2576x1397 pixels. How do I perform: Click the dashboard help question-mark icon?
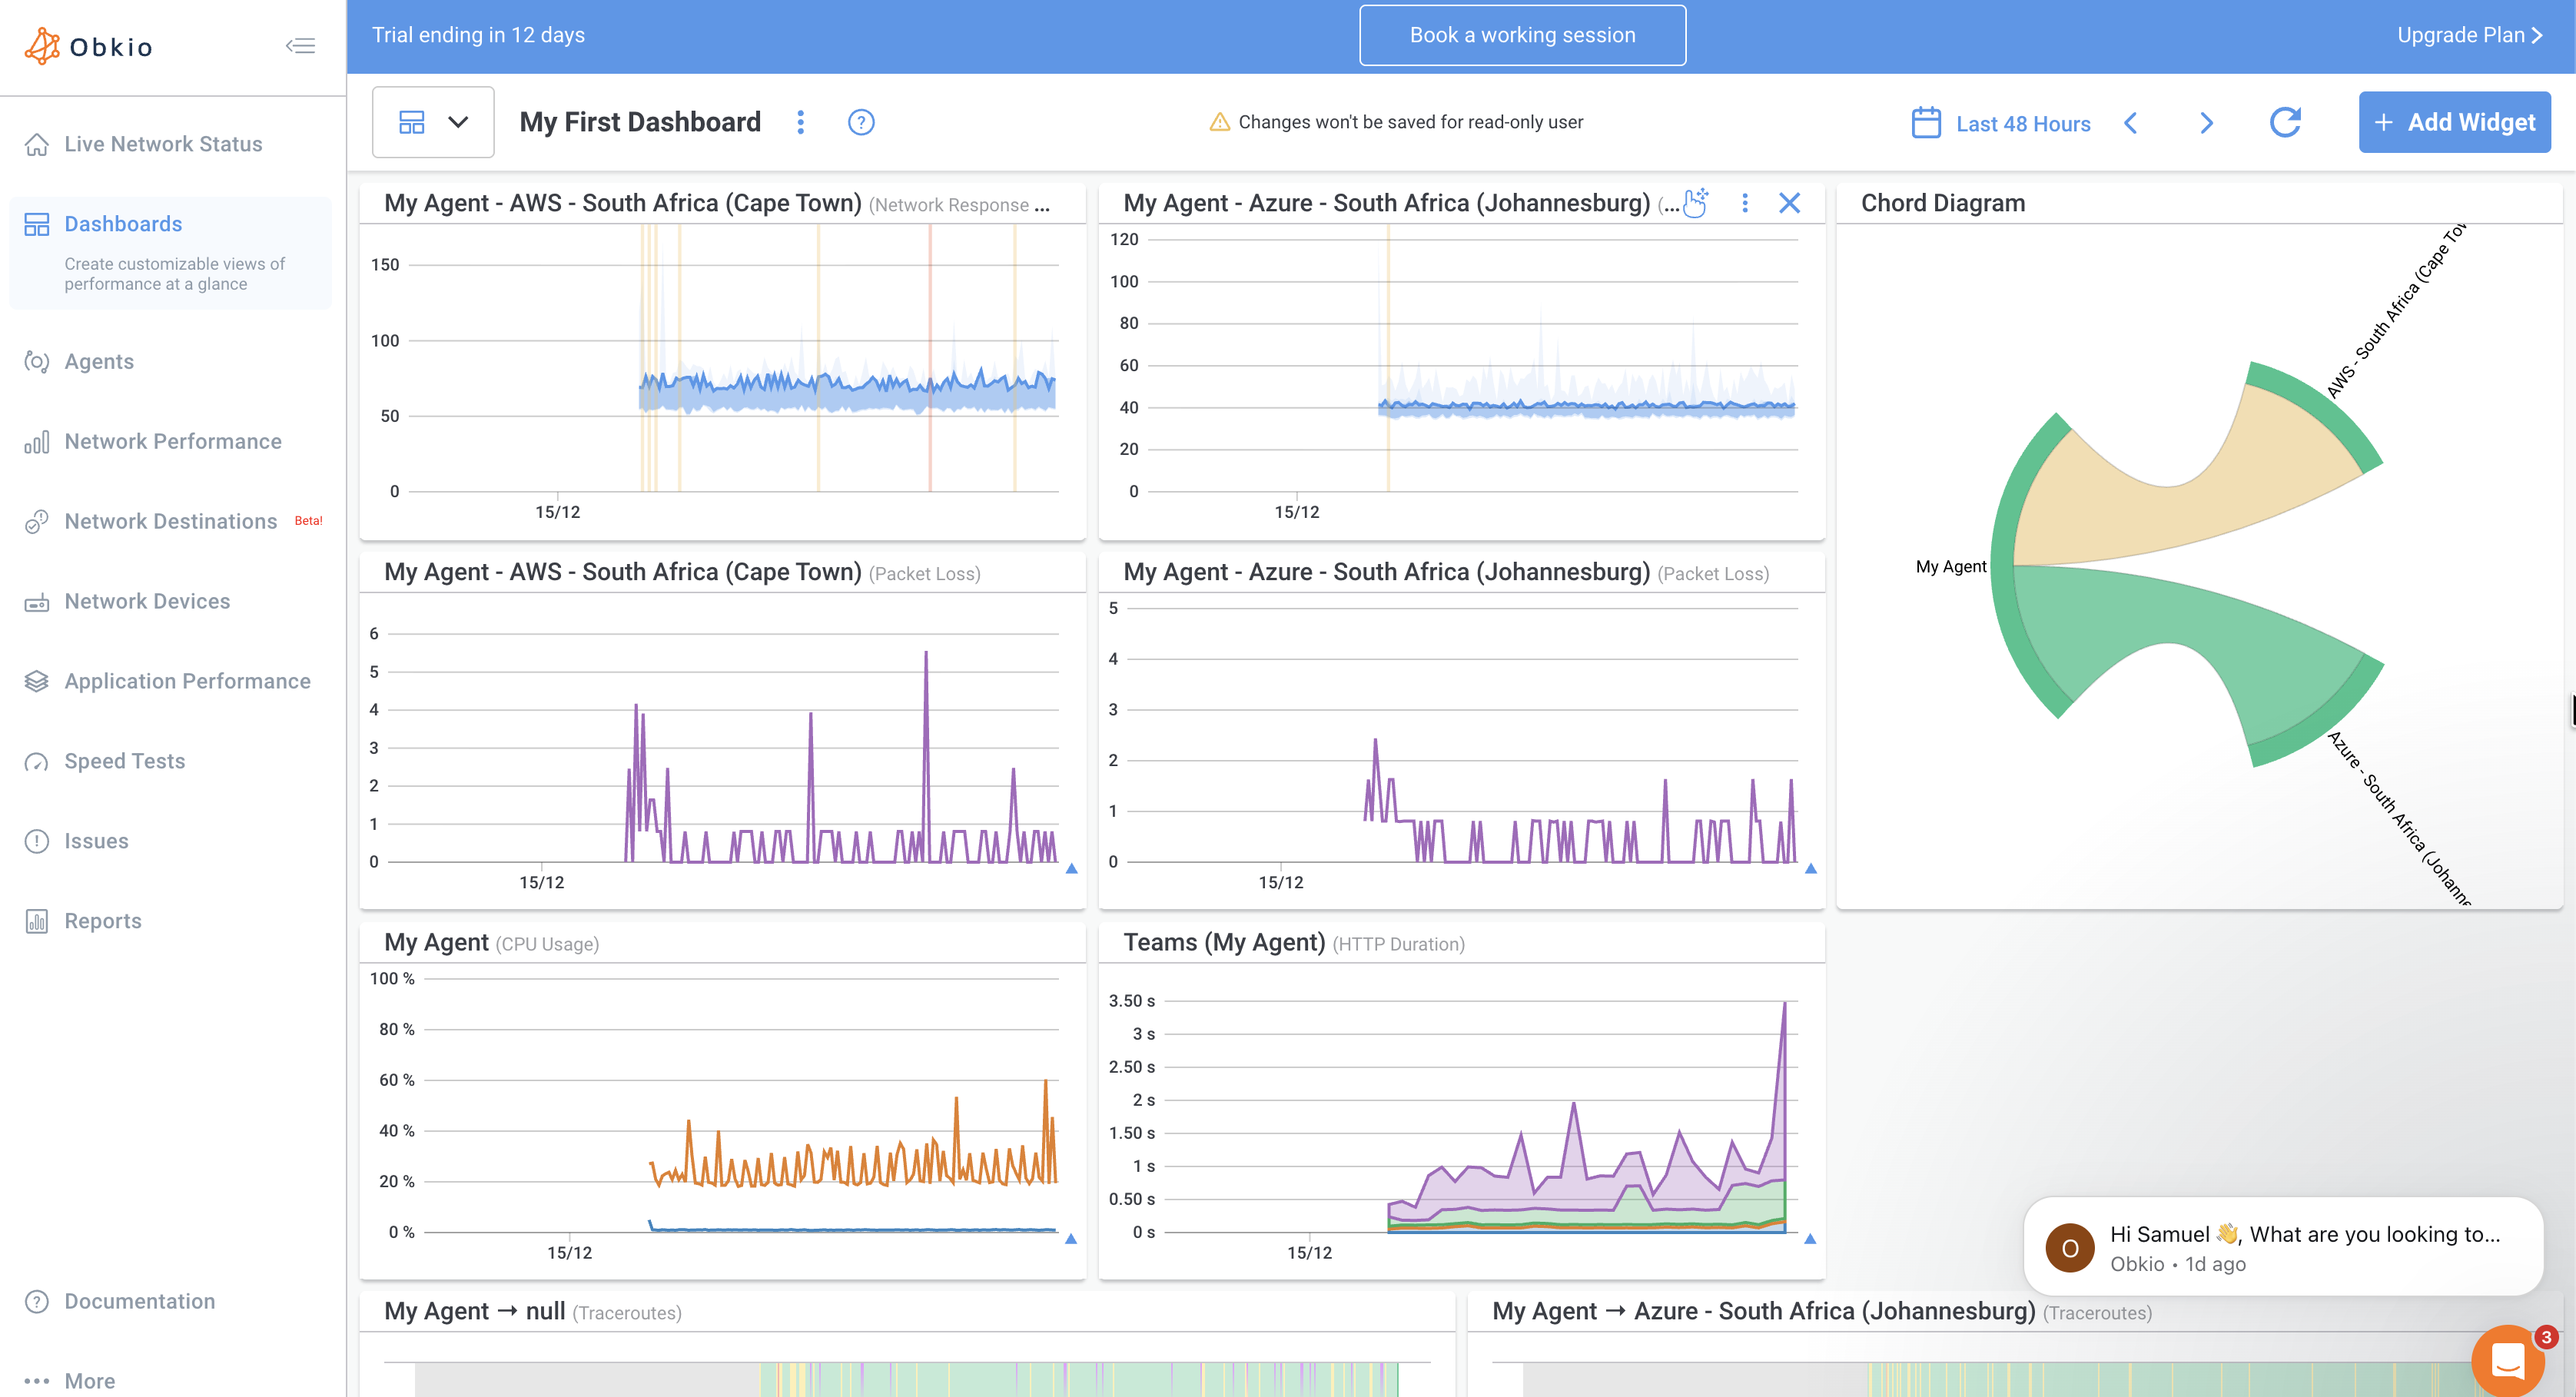(861, 122)
